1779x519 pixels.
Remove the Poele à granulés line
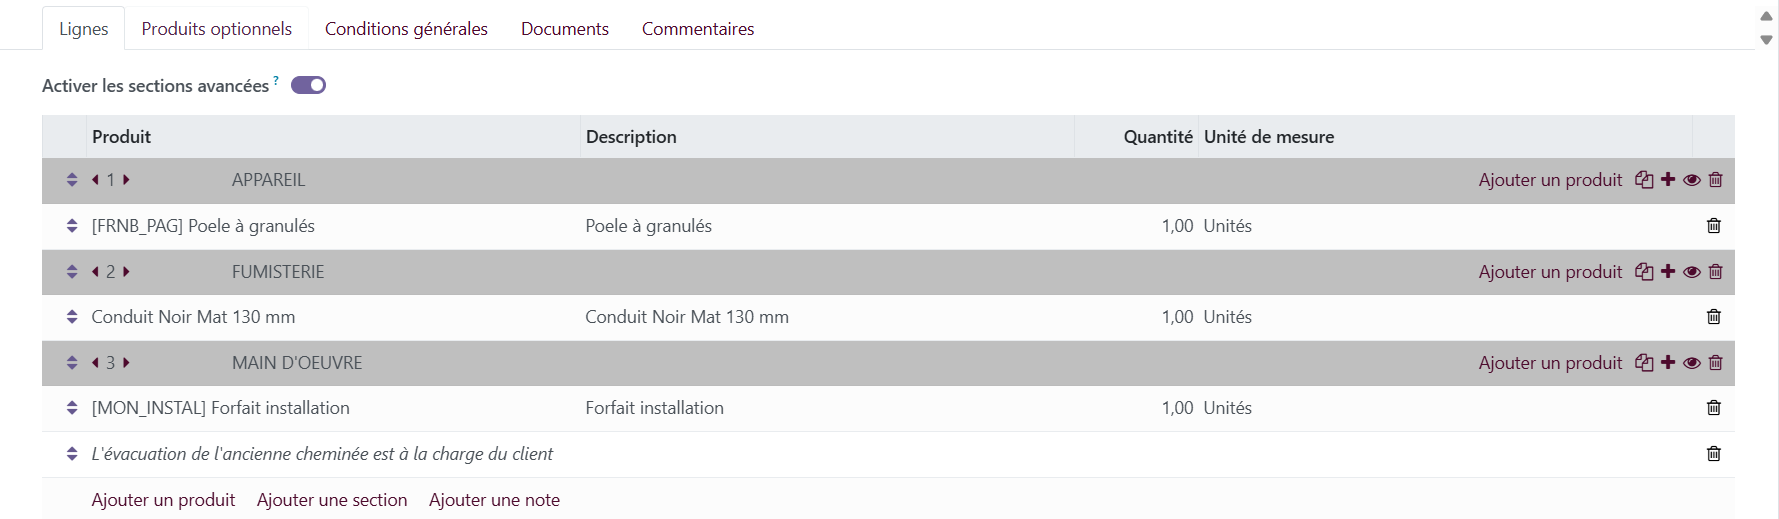pos(1714,226)
